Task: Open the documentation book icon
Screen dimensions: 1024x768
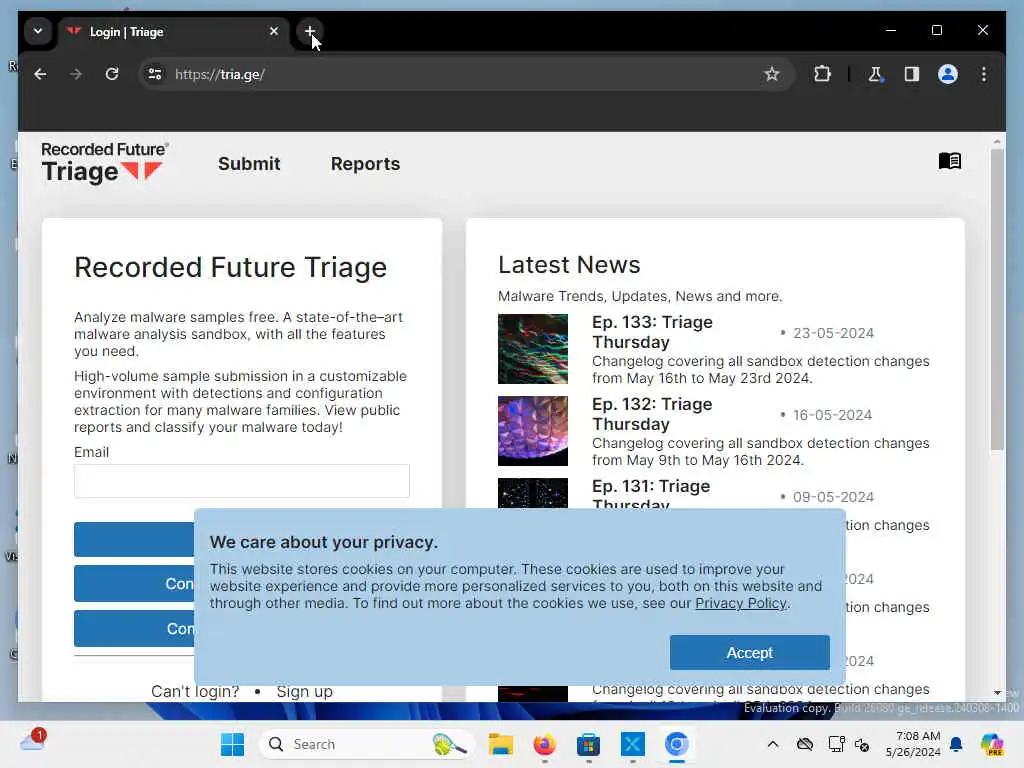Action: [950, 161]
